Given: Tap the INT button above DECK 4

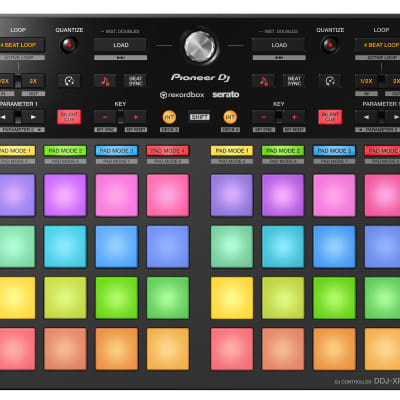Looking at the screenshot, I should tap(230, 117).
